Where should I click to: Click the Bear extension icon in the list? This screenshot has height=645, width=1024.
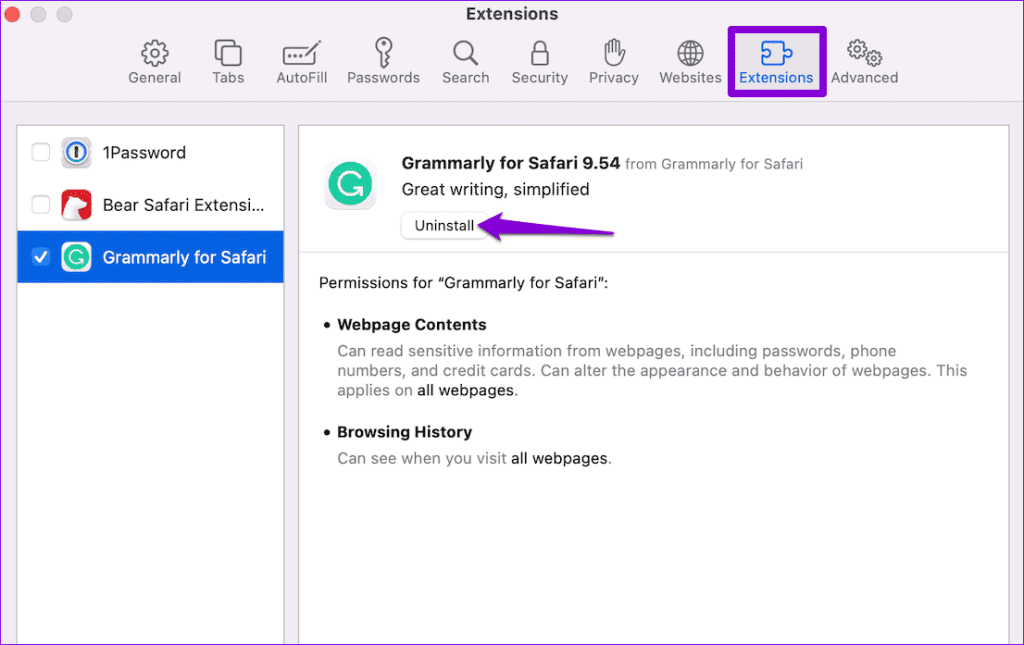click(76, 204)
